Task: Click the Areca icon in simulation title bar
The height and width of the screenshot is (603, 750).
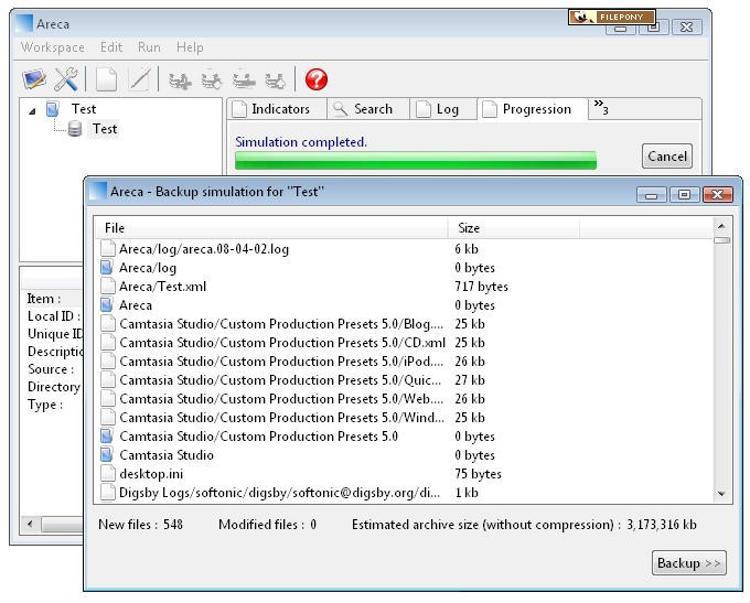Action: [98, 191]
